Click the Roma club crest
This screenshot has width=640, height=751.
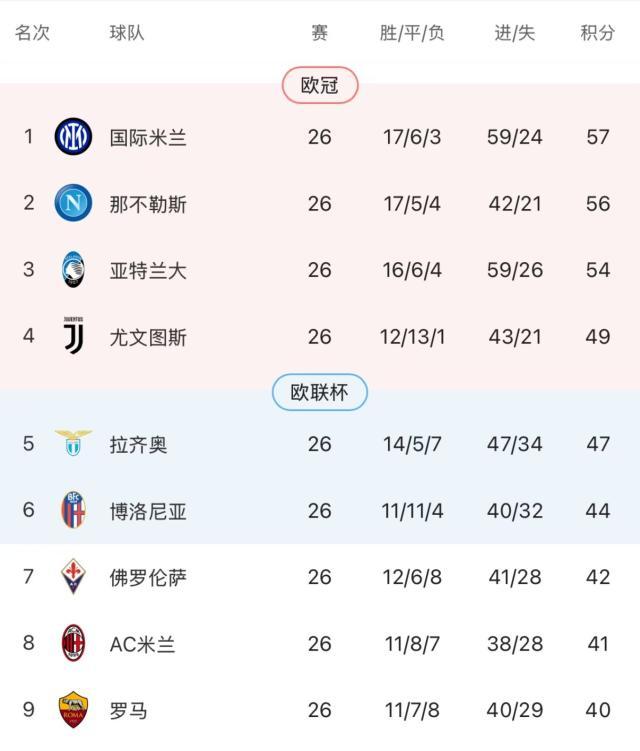[73, 710]
